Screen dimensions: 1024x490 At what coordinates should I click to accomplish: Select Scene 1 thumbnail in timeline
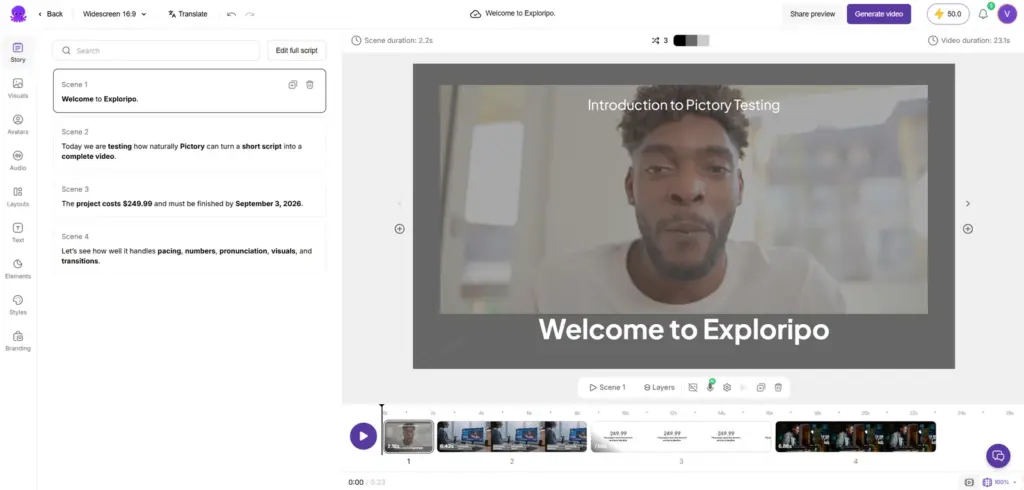pyautogui.click(x=409, y=436)
